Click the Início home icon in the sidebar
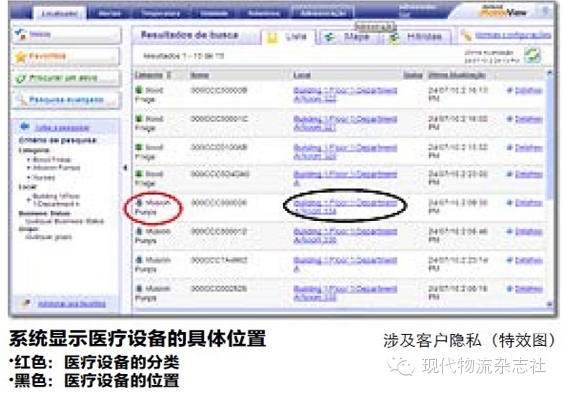The height and width of the screenshot is (393, 563). pyautogui.click(x=21, y=34)
